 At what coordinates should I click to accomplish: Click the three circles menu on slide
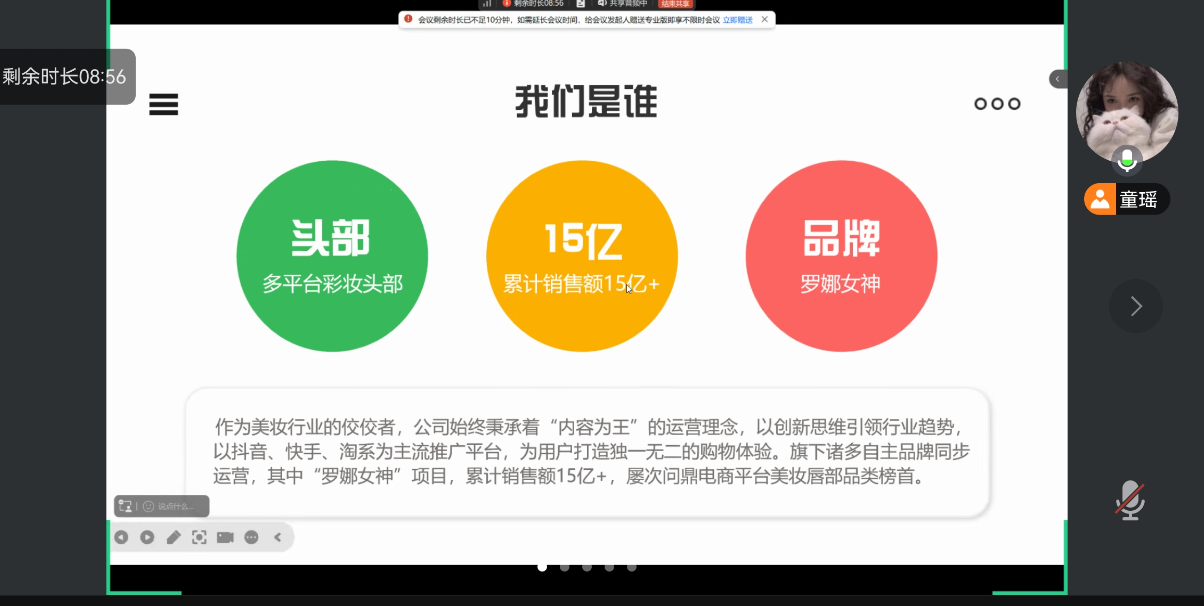pos(997,104)
